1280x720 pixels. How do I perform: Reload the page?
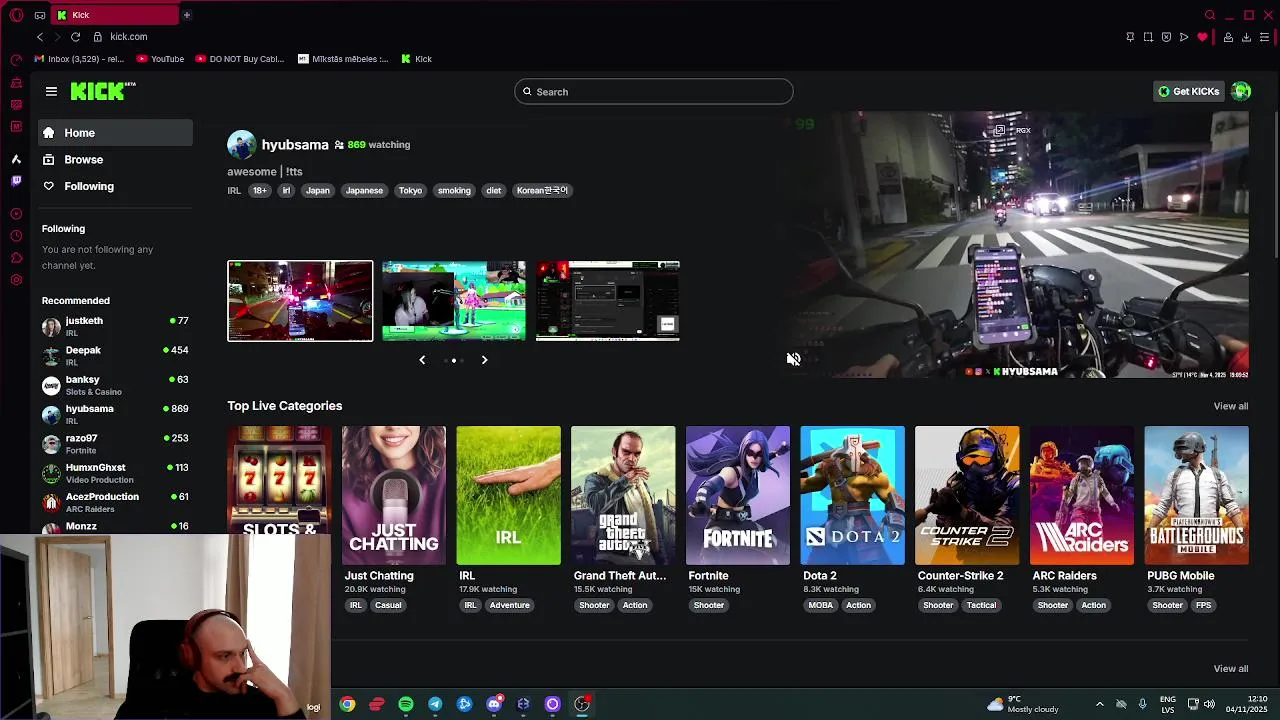[75, 37]
